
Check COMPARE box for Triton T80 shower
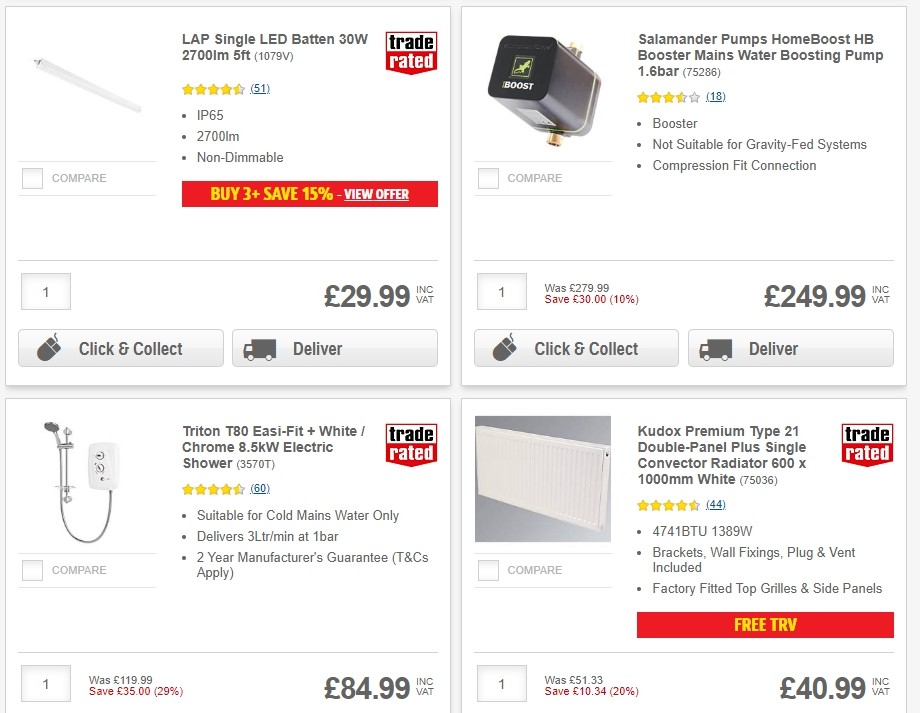(x=32, y=570)
